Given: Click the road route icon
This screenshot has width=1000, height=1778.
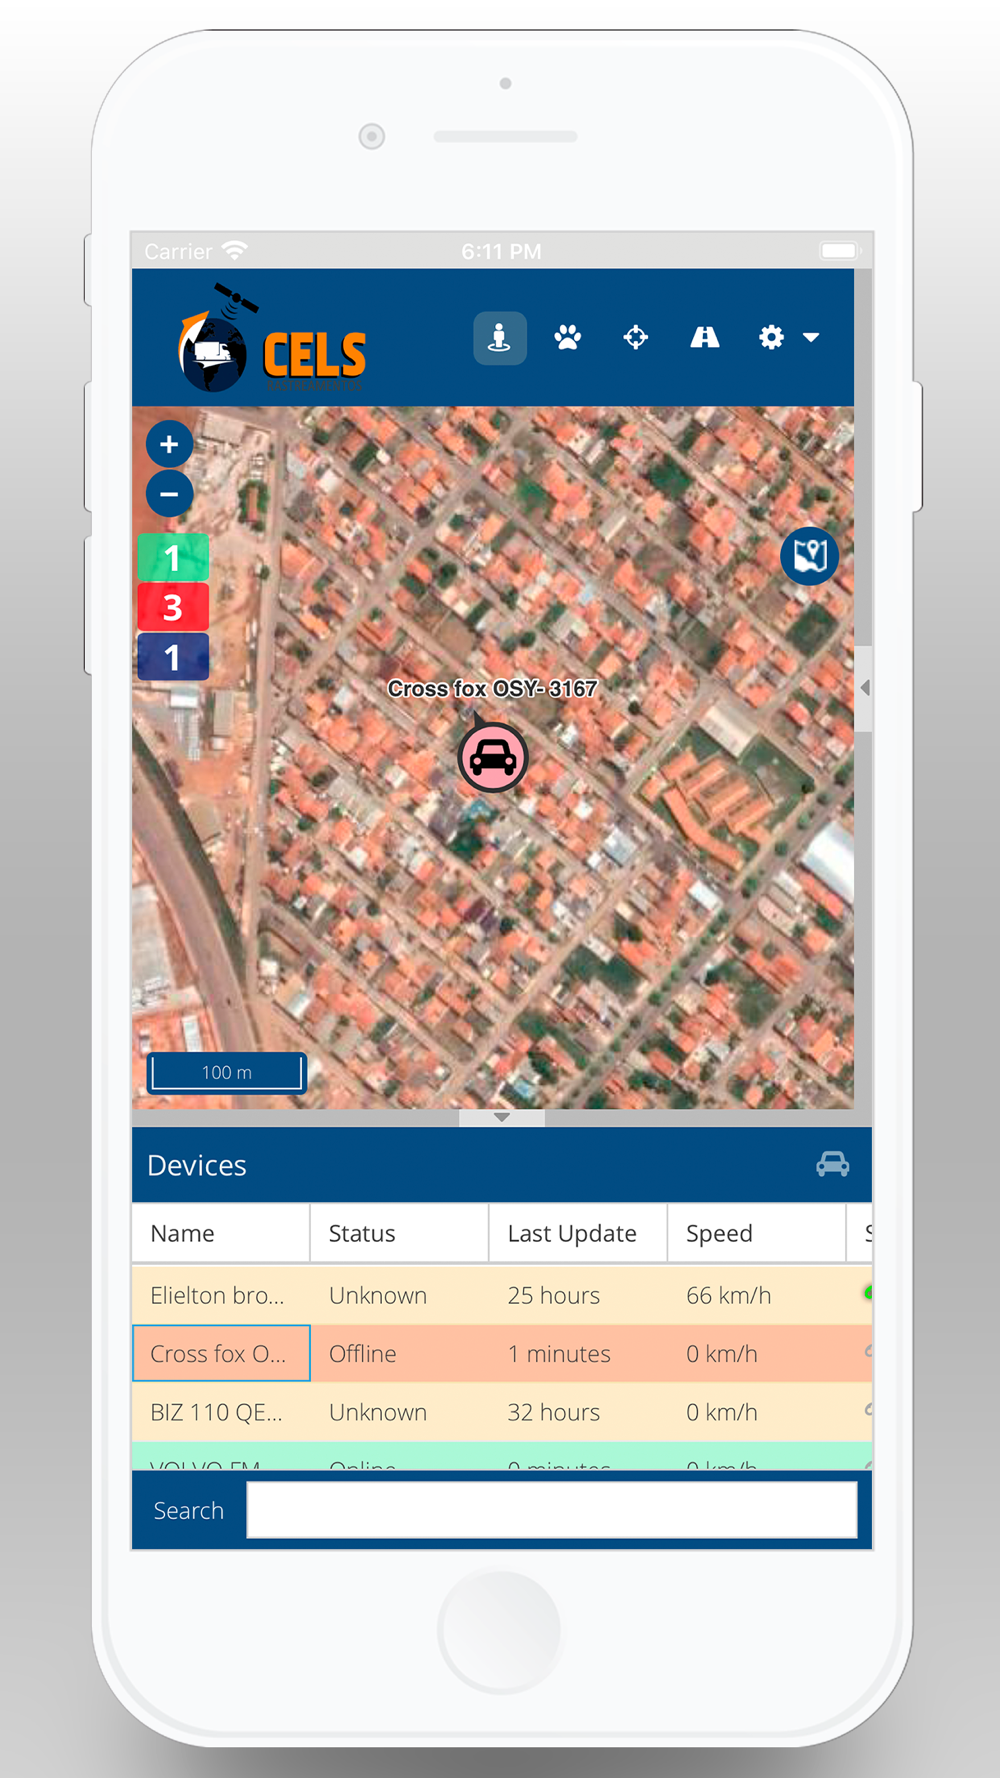Looking at the screenshot, I should point(705,338).
